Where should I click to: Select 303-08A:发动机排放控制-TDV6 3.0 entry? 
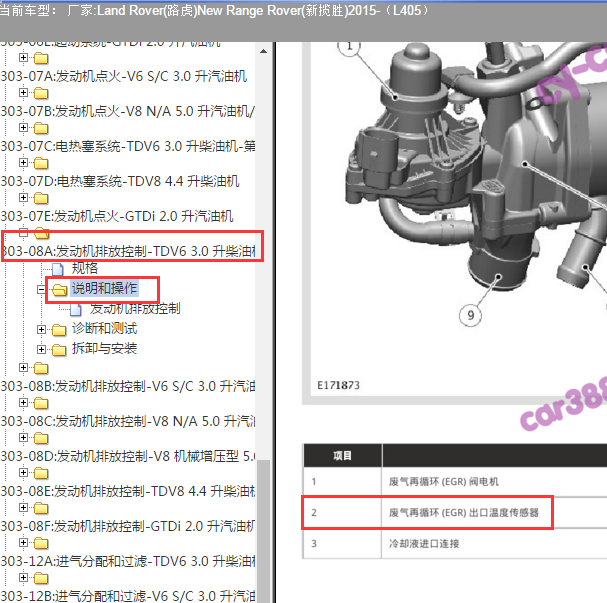pyautogui.click(x=129, y=251)
